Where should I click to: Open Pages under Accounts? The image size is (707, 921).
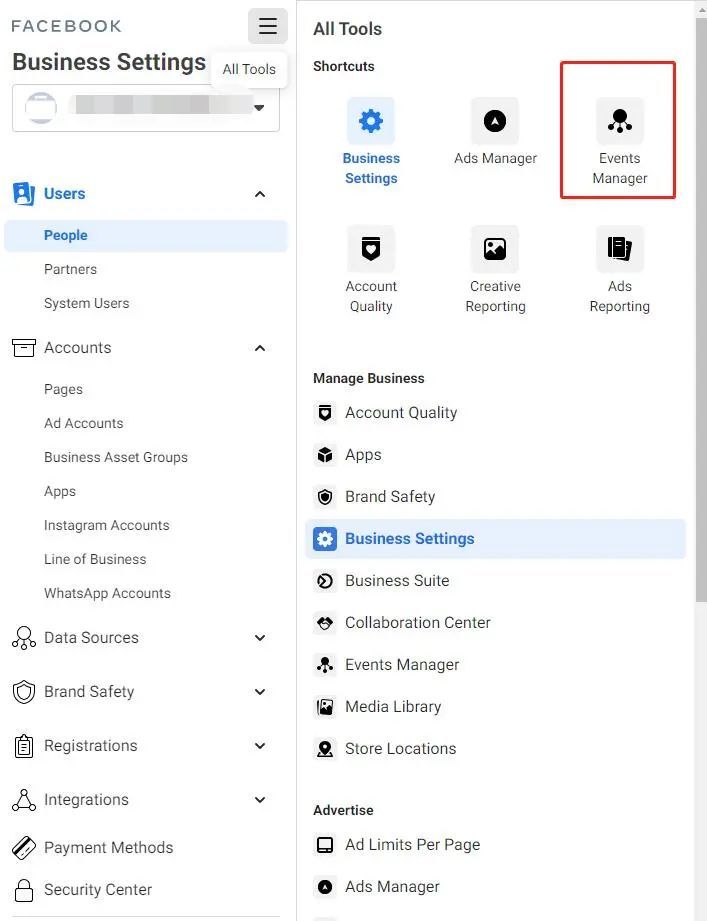(x=63, y=389)
